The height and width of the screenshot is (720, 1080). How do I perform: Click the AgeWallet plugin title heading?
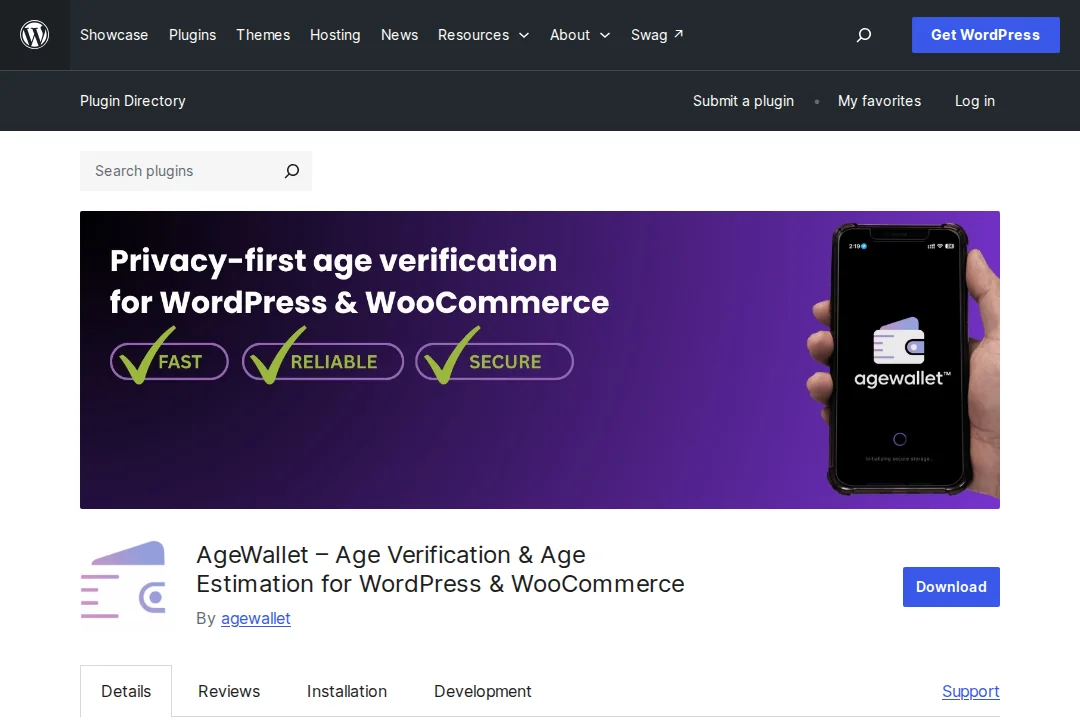440,569
